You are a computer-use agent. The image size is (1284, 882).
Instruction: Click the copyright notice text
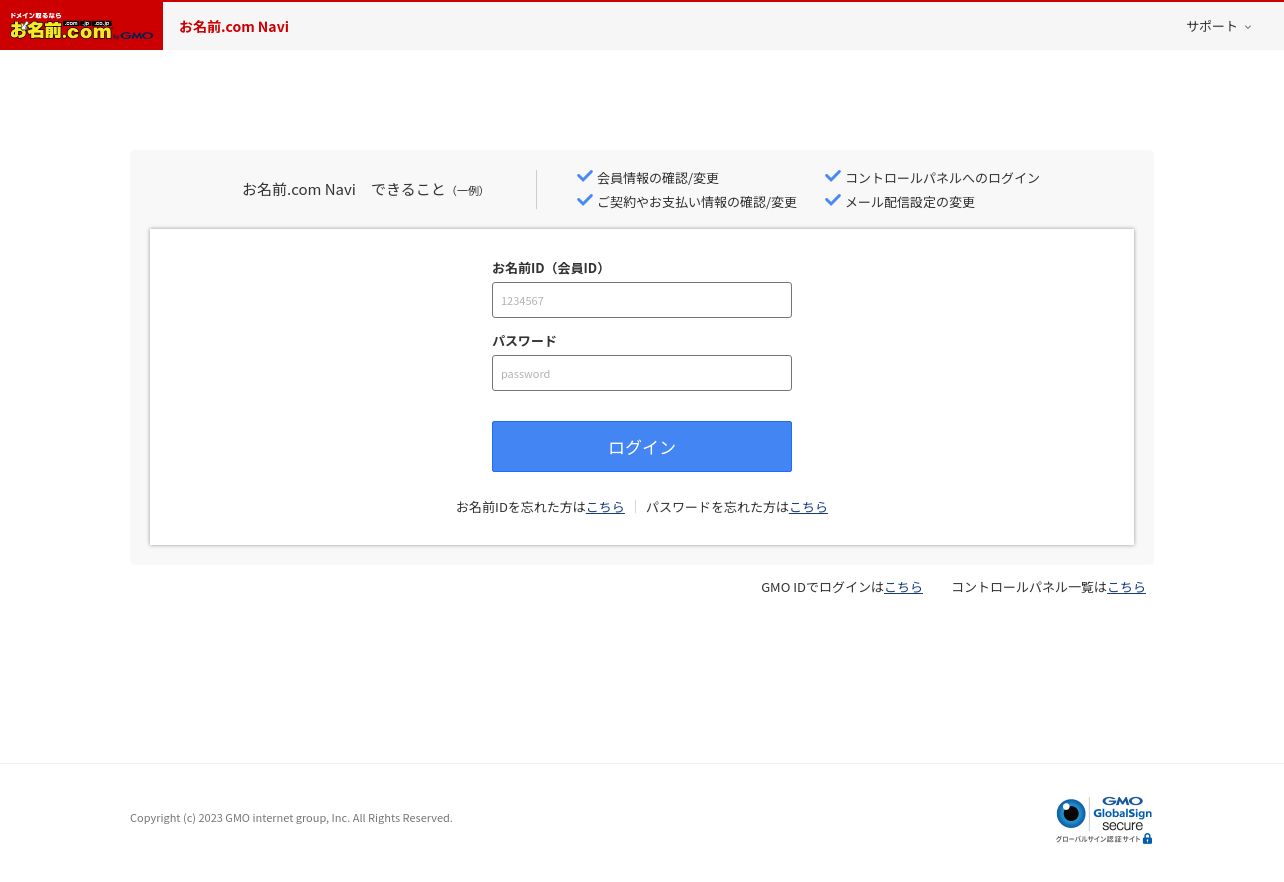tap(291, 818)
